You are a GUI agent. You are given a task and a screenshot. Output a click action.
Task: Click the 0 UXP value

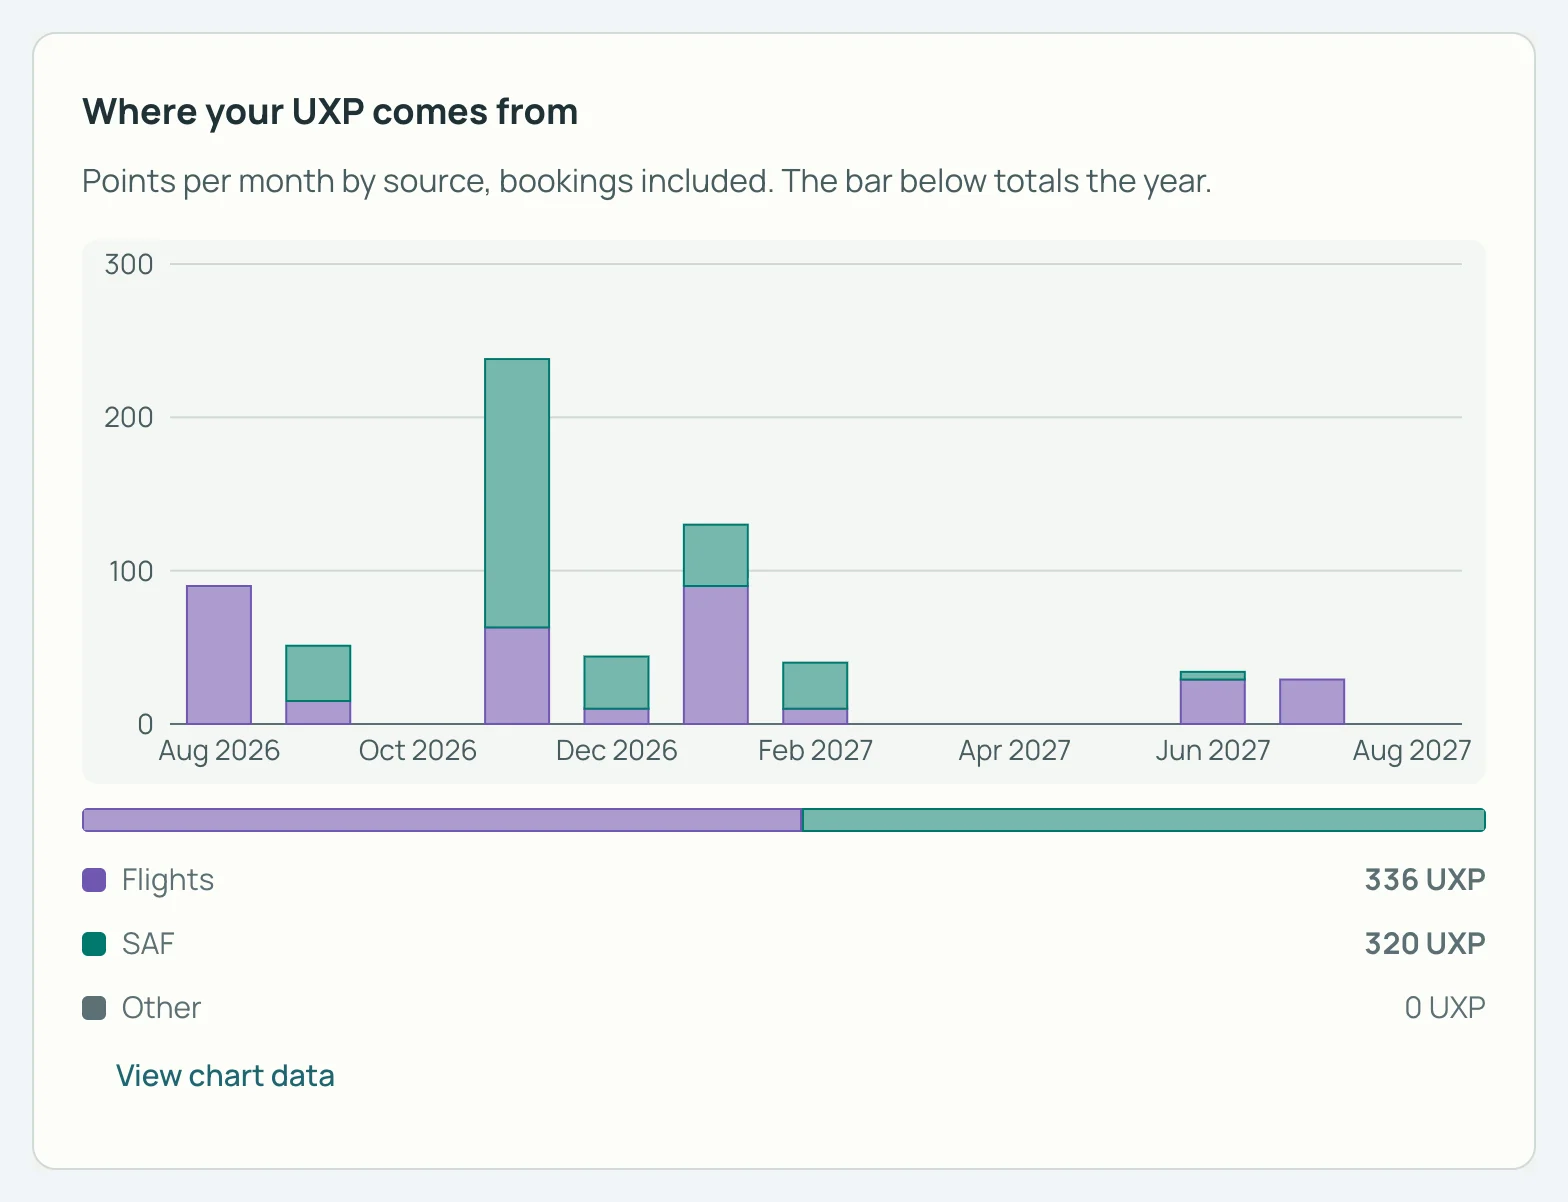(x=1445, y=1008)
